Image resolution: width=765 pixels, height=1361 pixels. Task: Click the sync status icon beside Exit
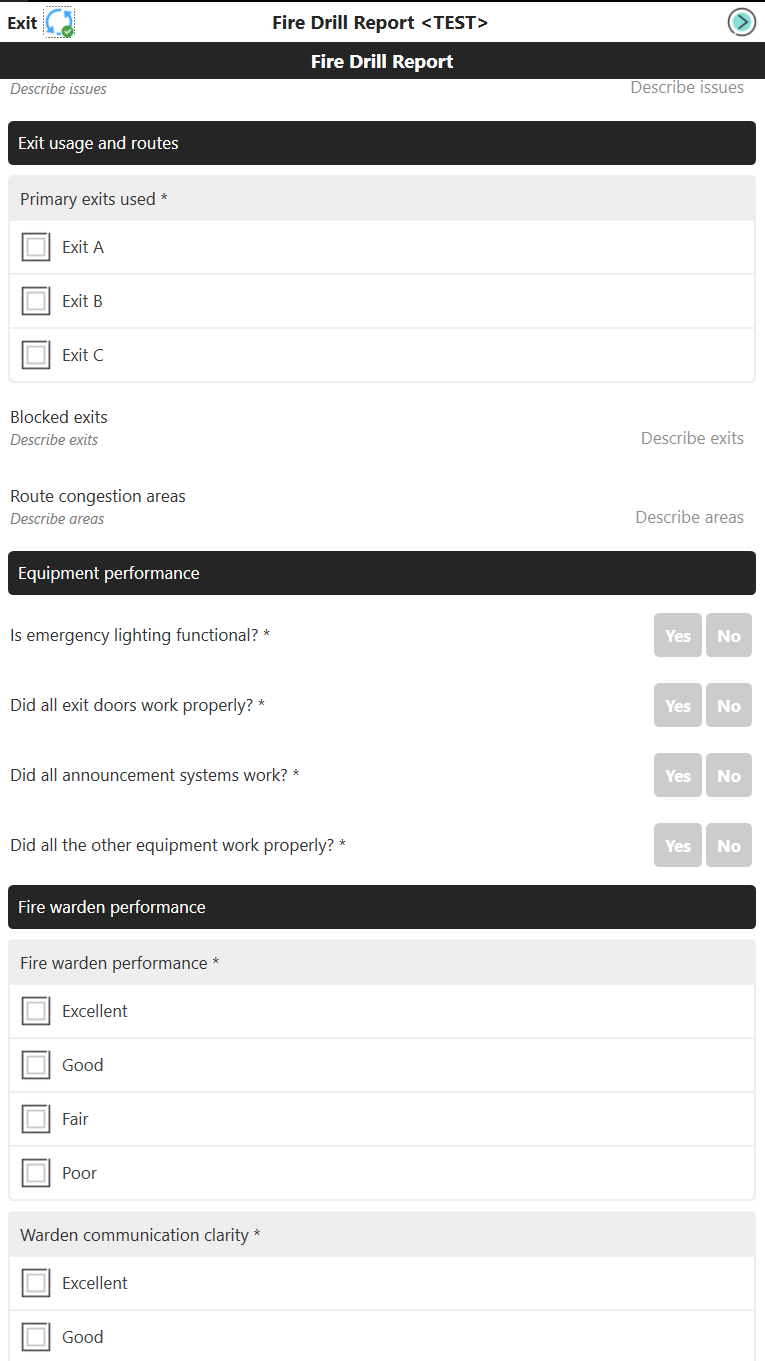click(58, 21)
